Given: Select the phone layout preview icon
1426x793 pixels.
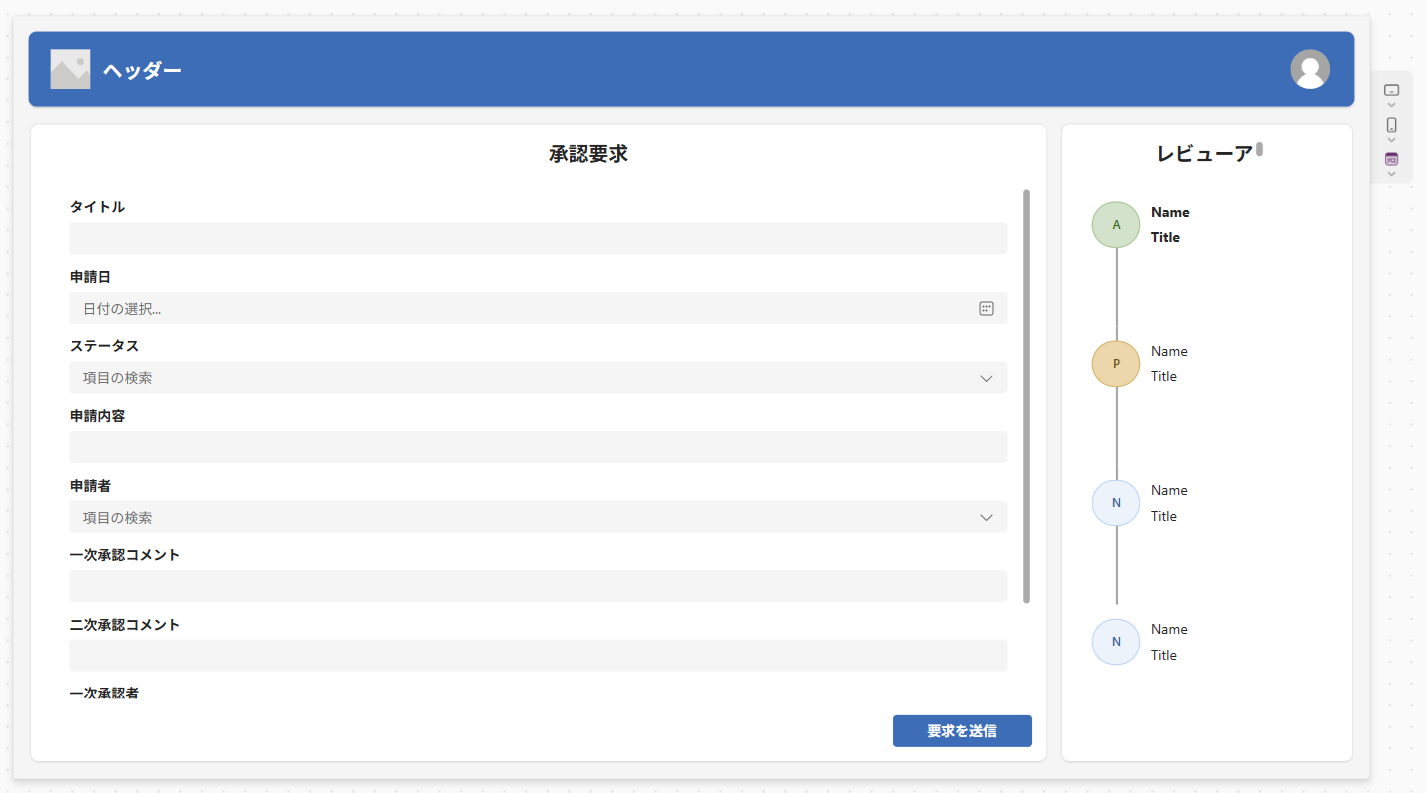Looking at the screenshot, I should [x=1391, y=125].
